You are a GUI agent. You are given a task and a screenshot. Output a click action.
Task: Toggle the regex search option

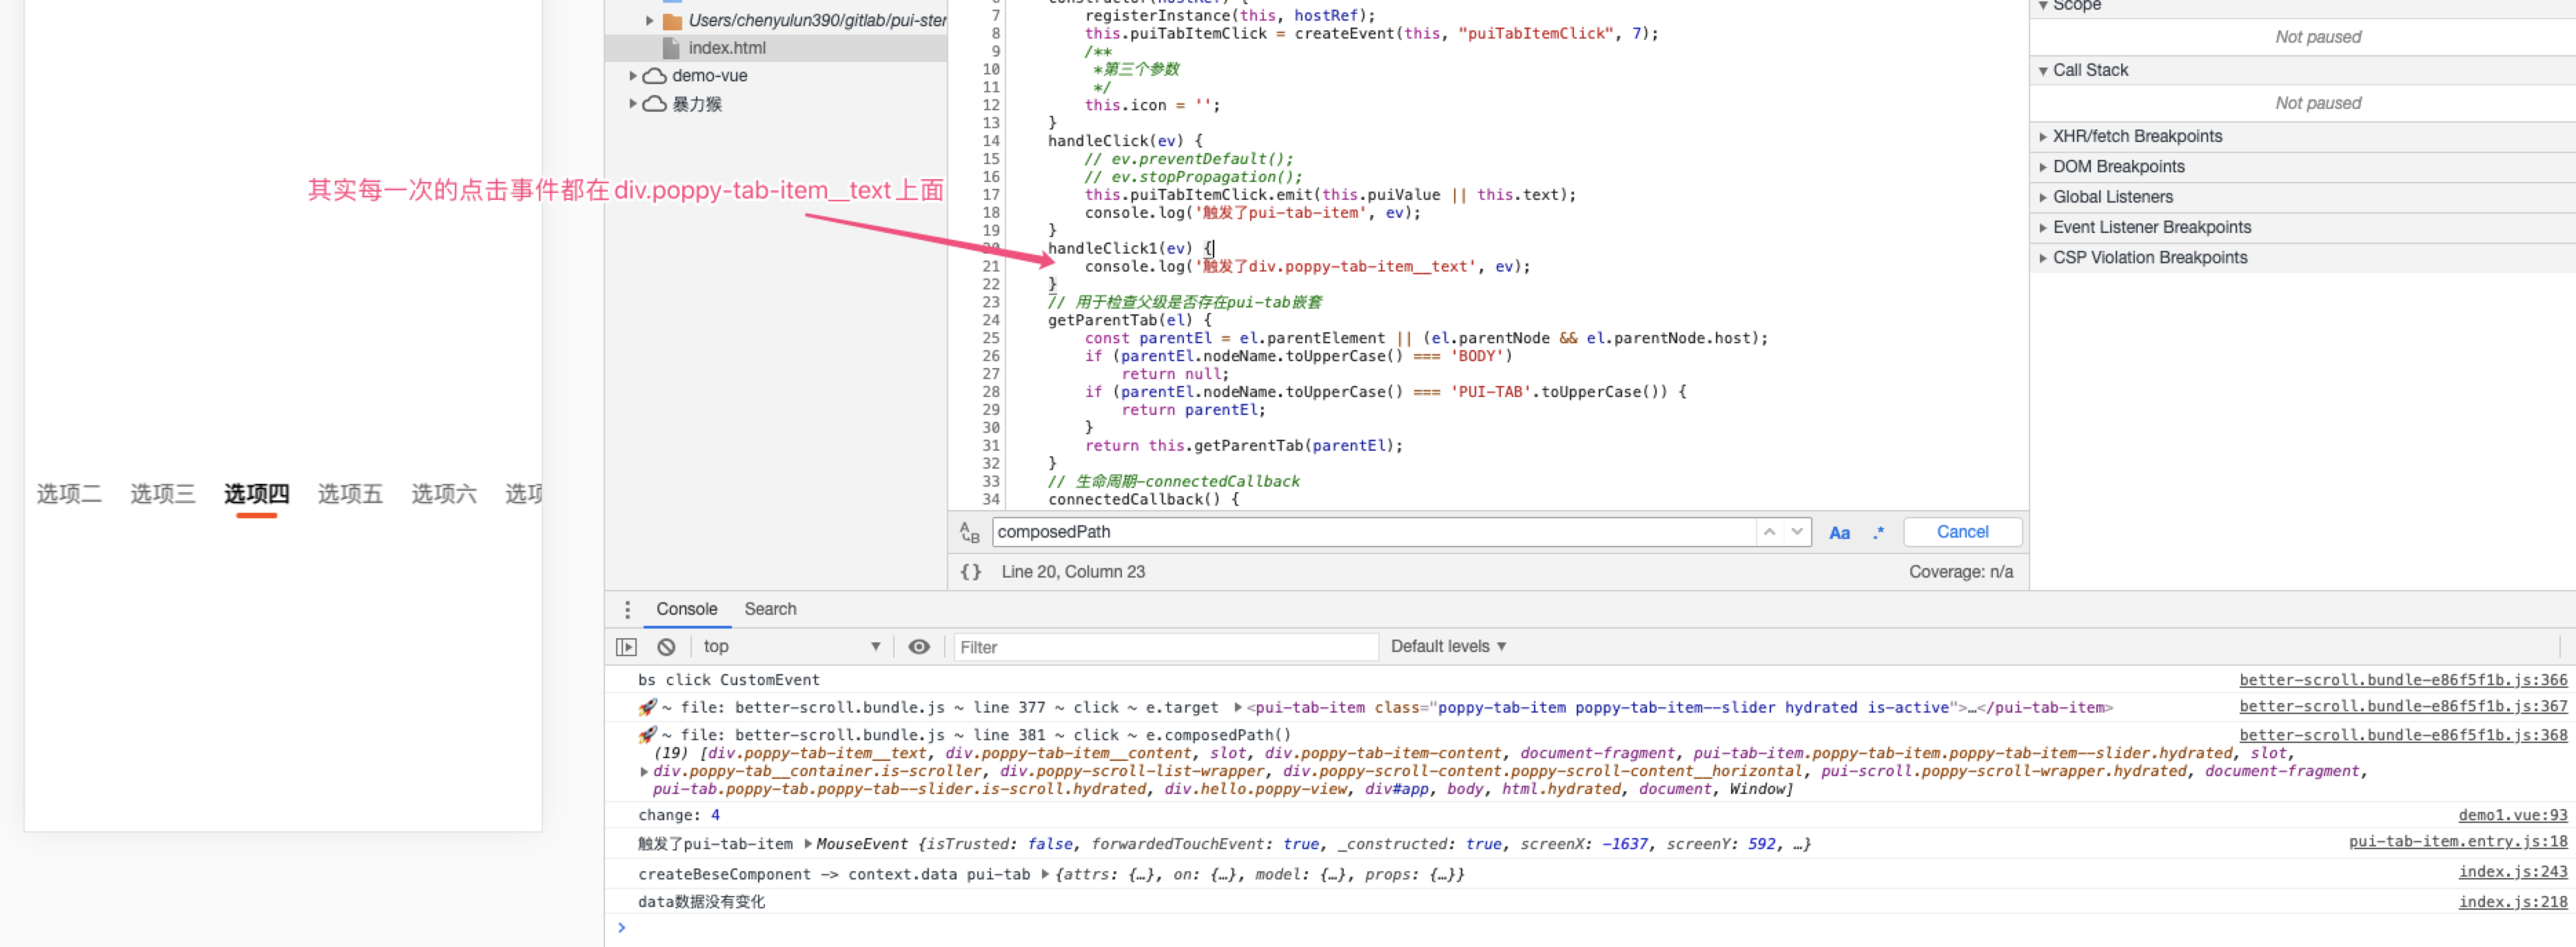[1877, 532]
